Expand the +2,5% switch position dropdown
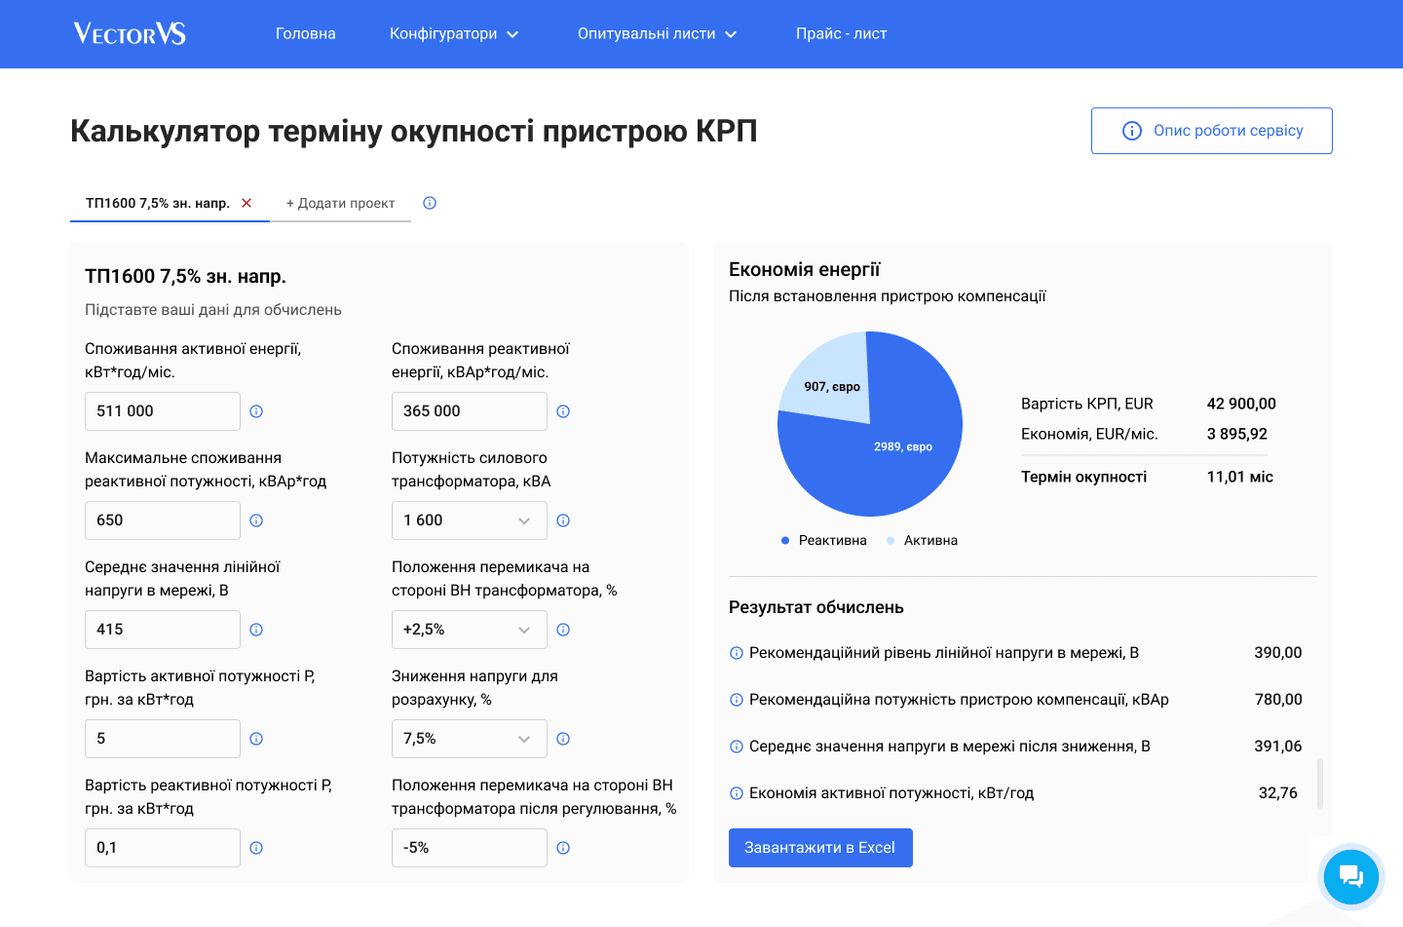Screen dimensions: 1403x927 click(469, 629)
